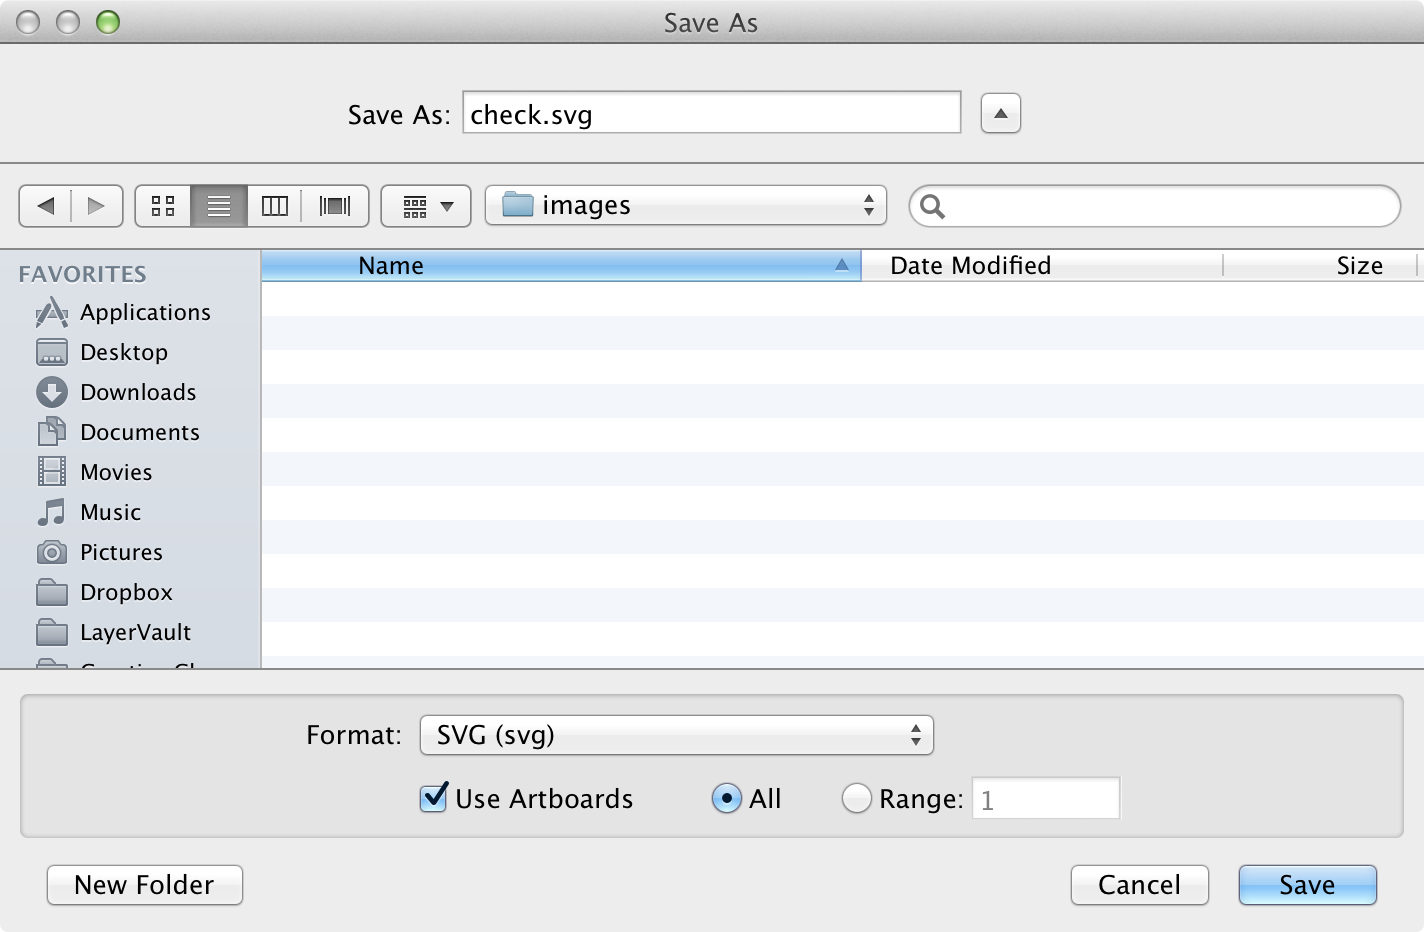Open the item arrangement dropdown

click(x=426, y=206)
